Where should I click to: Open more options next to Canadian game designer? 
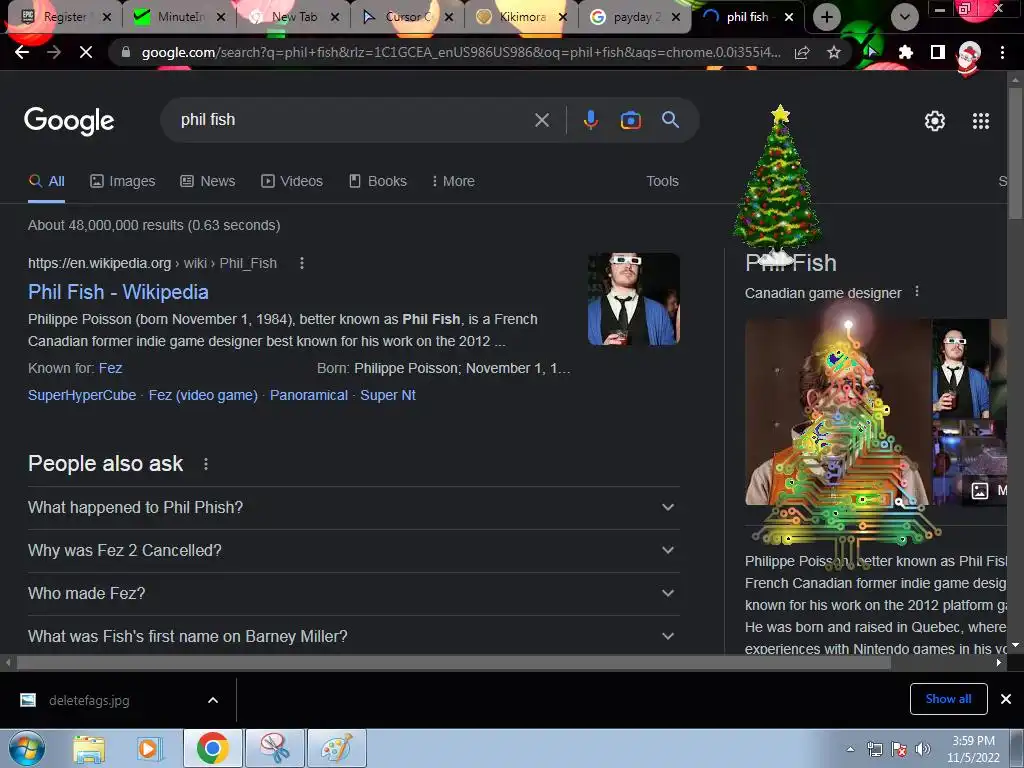tap(917, 291)
